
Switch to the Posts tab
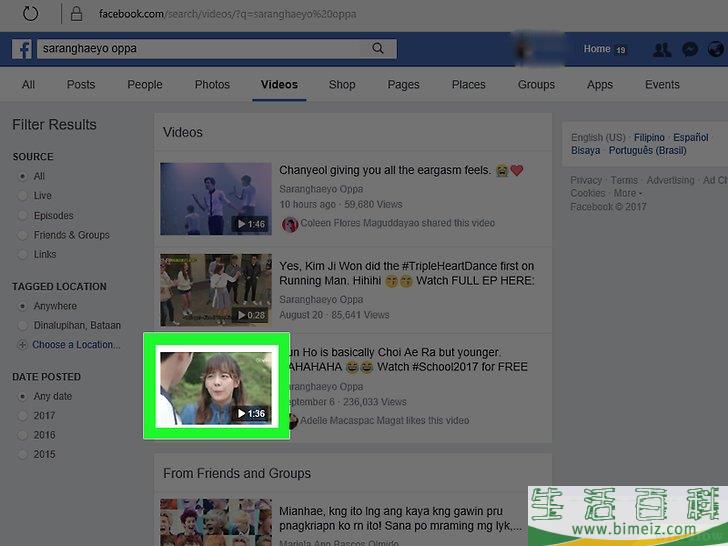[x=81, y=84]
